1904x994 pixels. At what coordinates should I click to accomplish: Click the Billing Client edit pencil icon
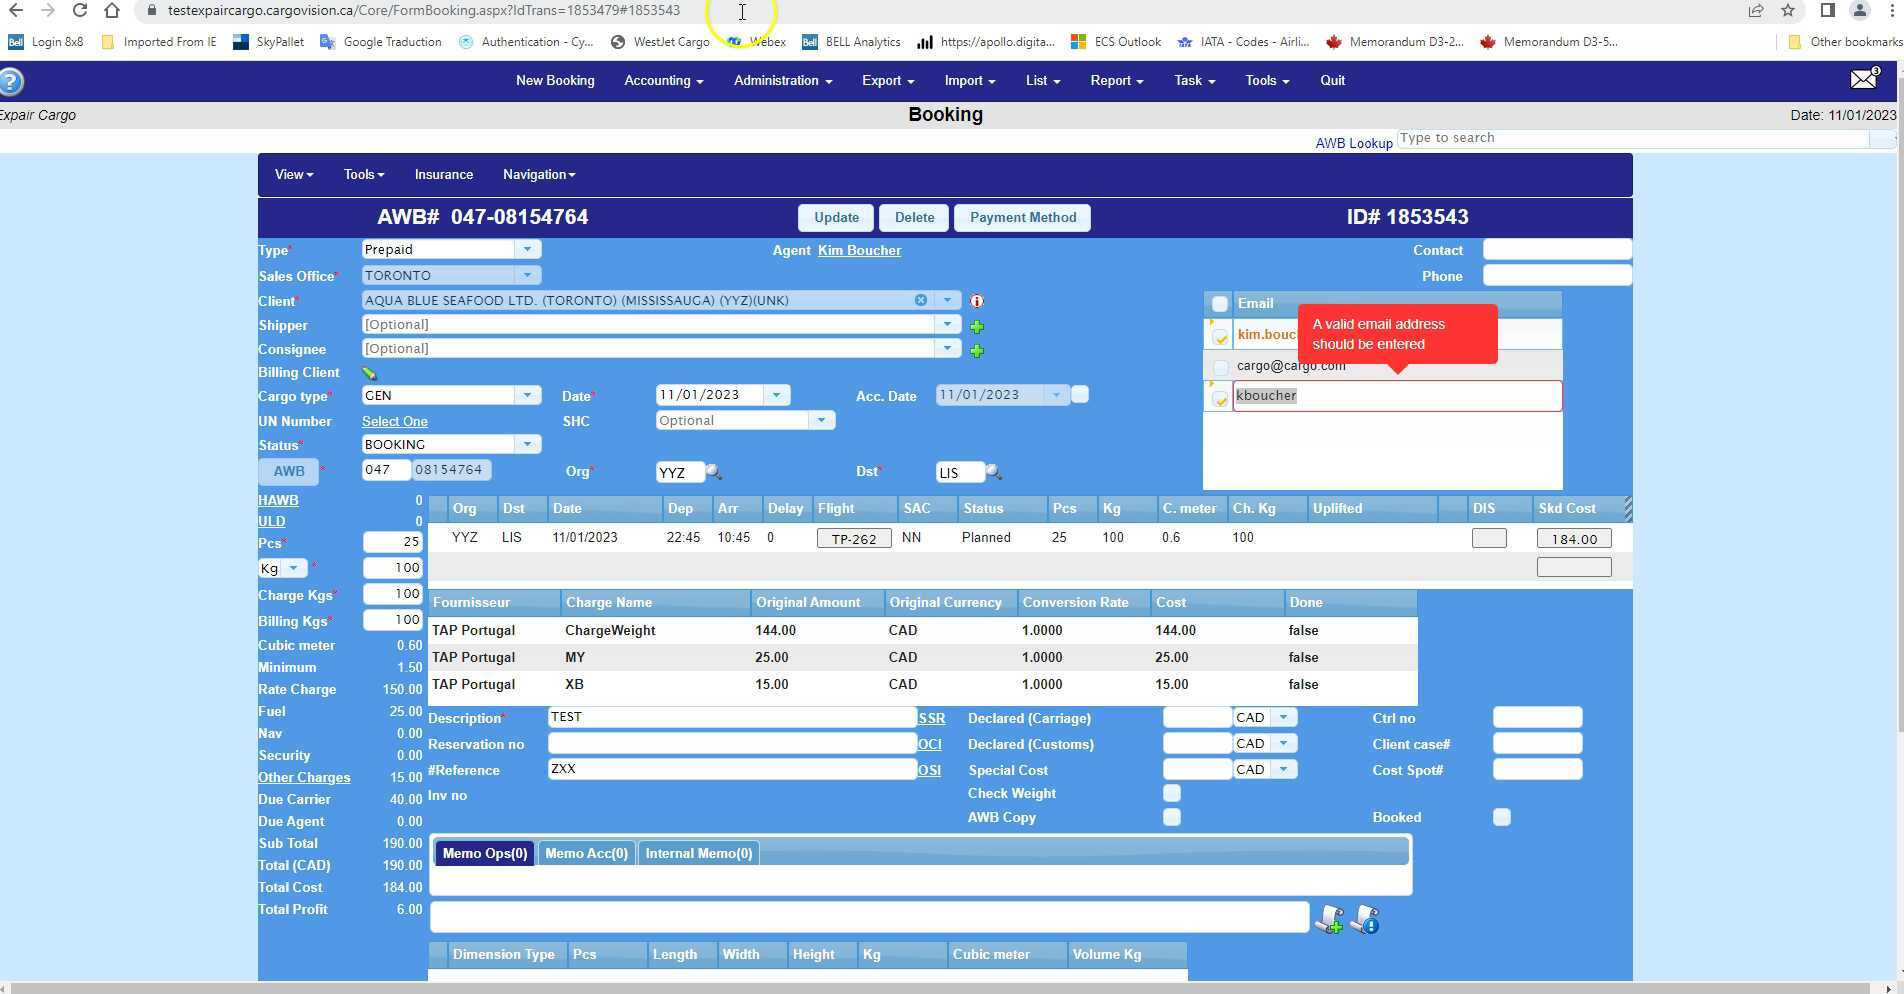369,374
